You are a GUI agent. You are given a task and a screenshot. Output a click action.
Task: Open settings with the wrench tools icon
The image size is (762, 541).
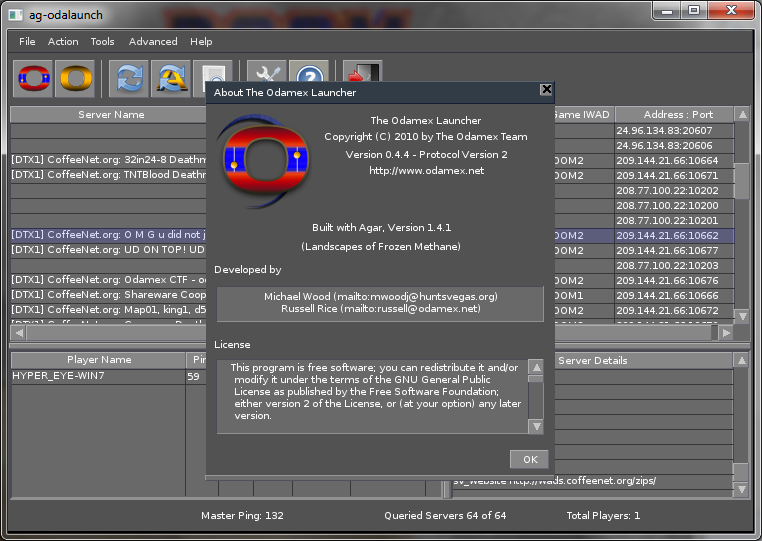tap(267, 78)
